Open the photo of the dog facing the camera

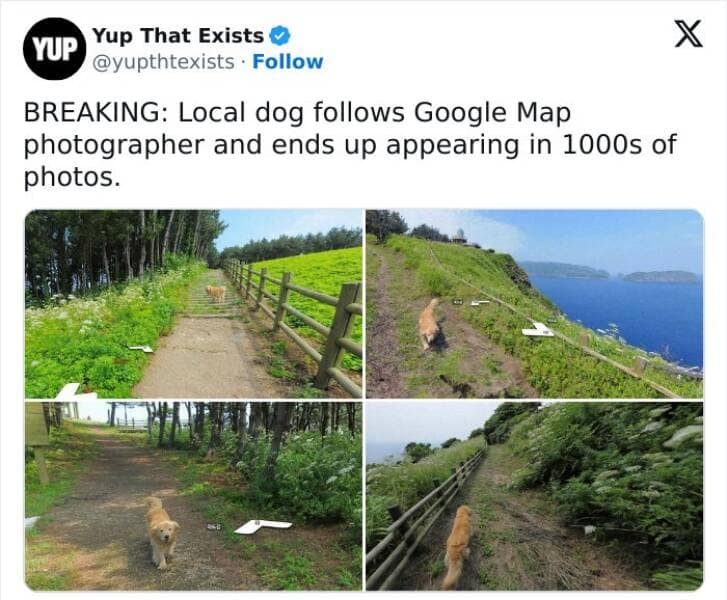(193, 496)
